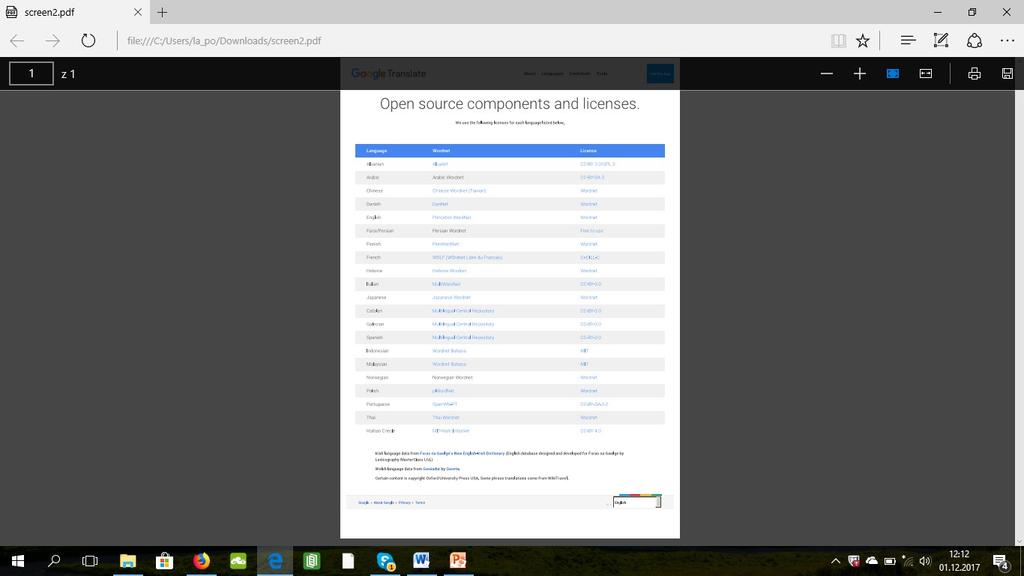Click the Indonesian language row label
This screenshot has height=576, width=1024.
point(377,351)
